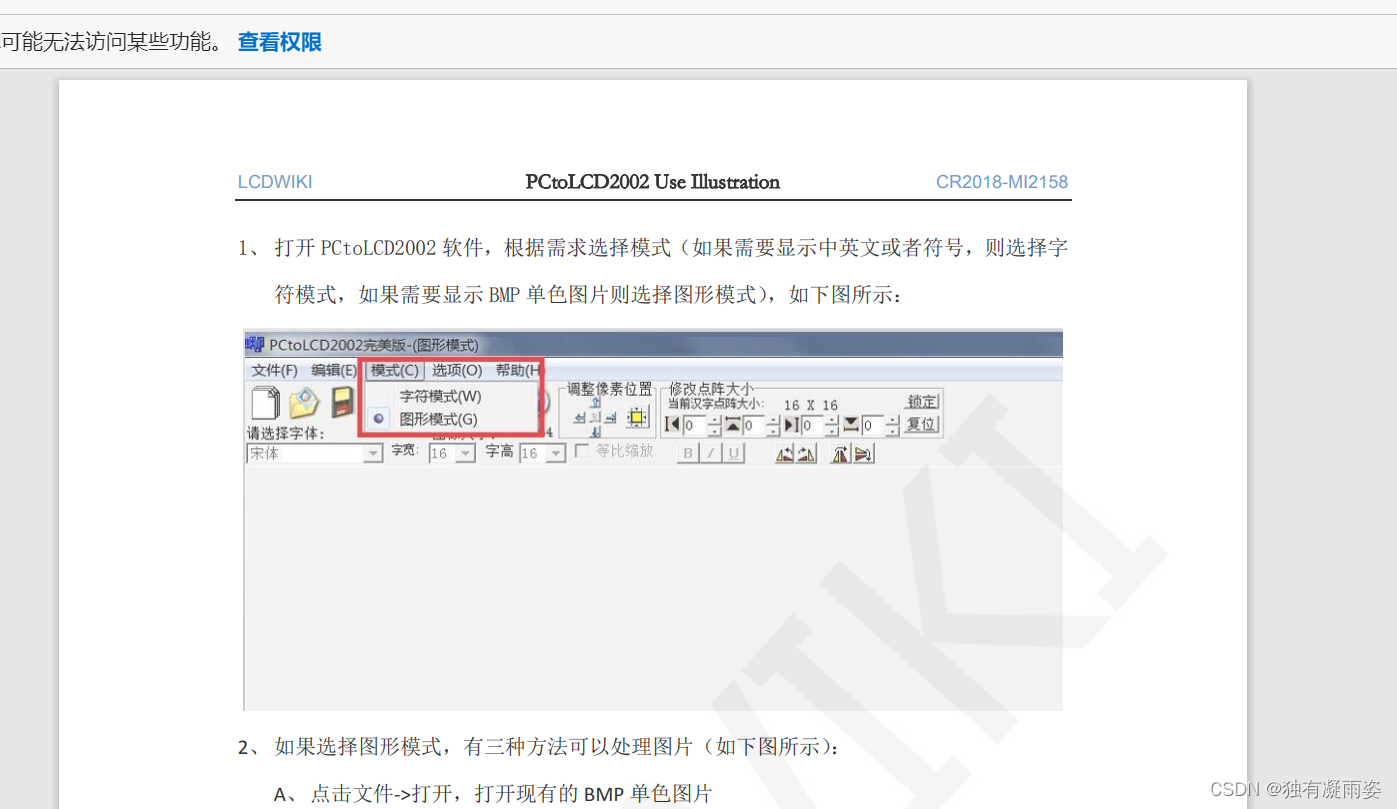Image resolution: width=1397 pixels, height=809 pixels.
Task: Click the Italic I button
Action: (711, 453)
